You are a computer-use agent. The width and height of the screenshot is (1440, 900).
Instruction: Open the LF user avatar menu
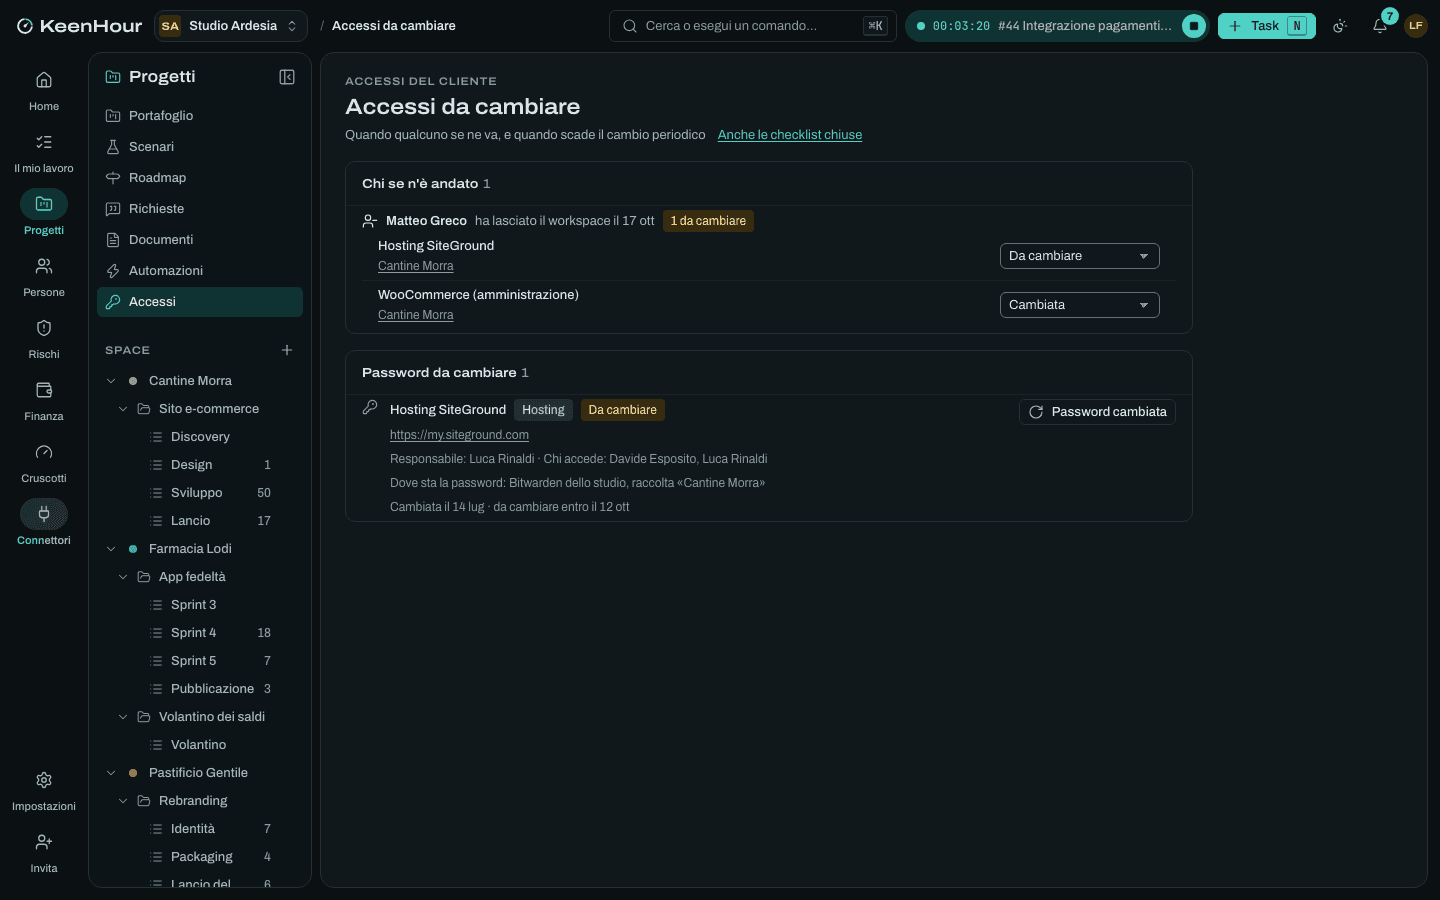coord(1416,26)
